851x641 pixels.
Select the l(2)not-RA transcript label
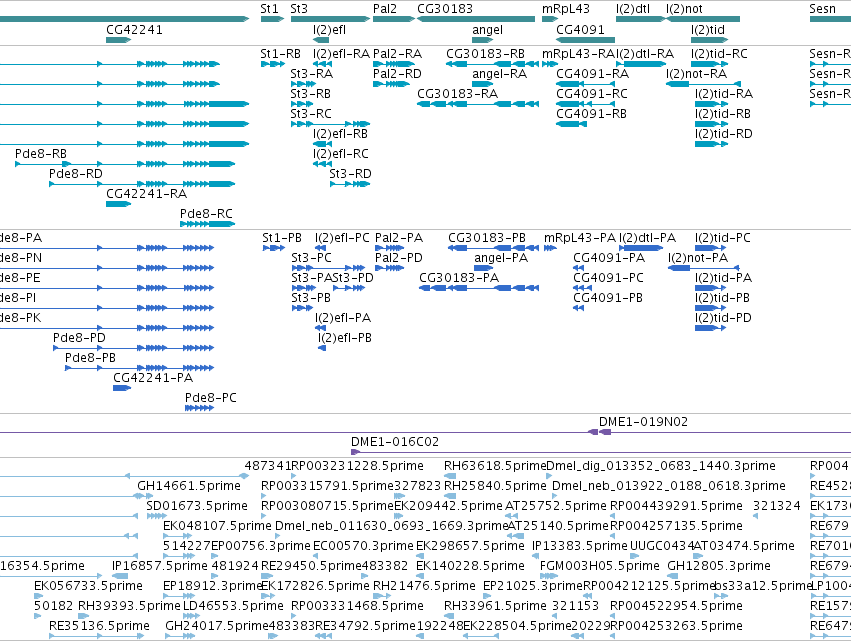click(x=696, y=74)
